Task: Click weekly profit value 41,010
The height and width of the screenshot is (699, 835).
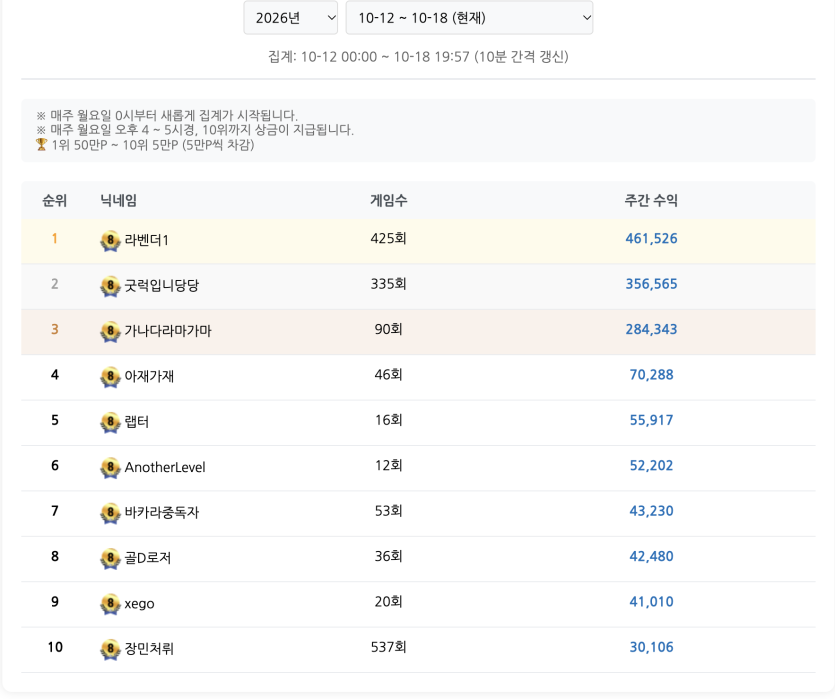Action: click(651, 602)
